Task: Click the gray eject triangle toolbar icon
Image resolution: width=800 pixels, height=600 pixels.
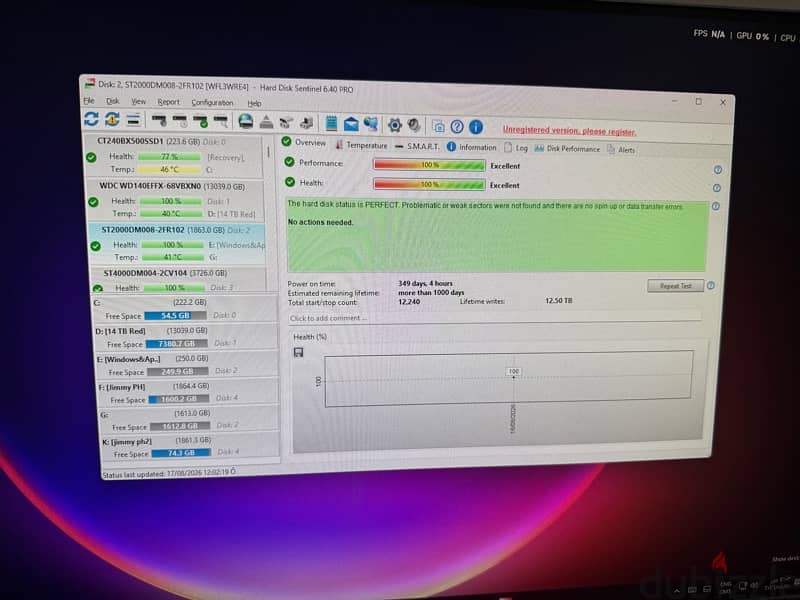Action: pos(266,122)
